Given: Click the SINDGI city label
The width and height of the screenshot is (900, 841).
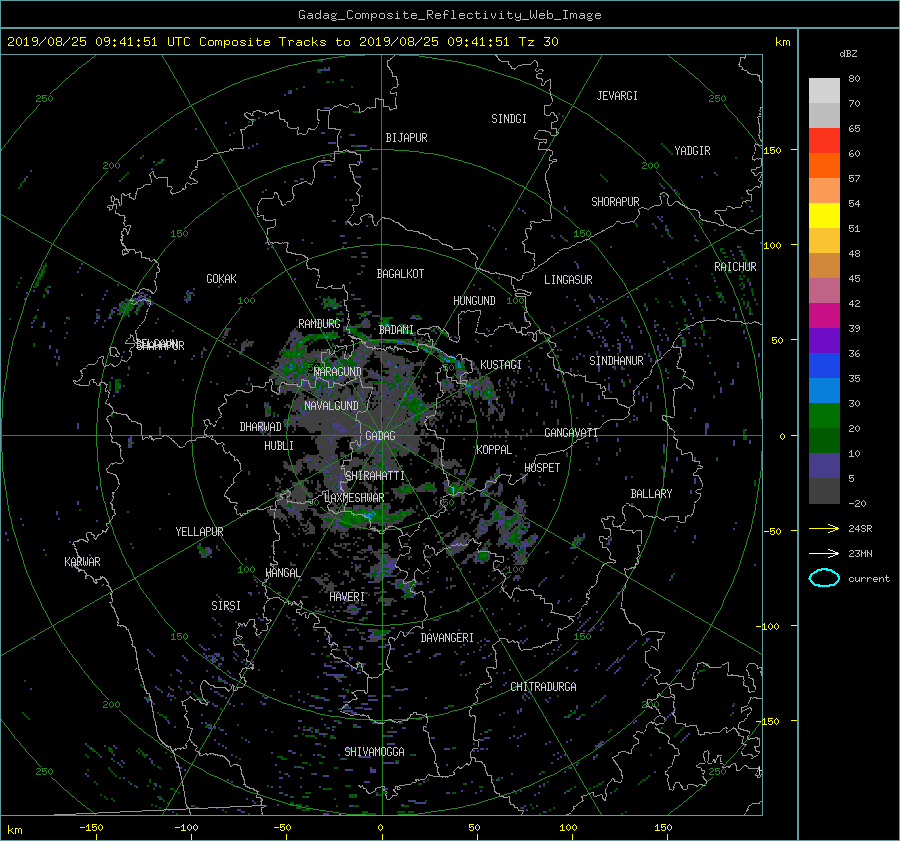Looking at the screenshot, I should click(509, 119).
